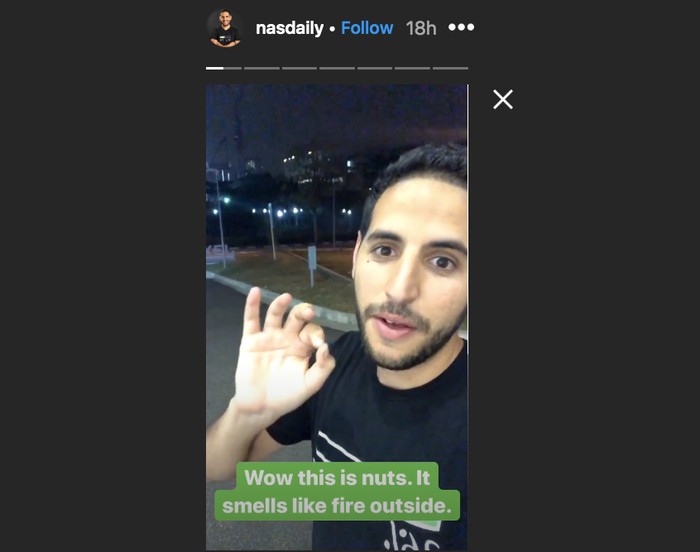700x552 pixels.
Task: Open the three-dots more options menu
Action: (461, 28)
